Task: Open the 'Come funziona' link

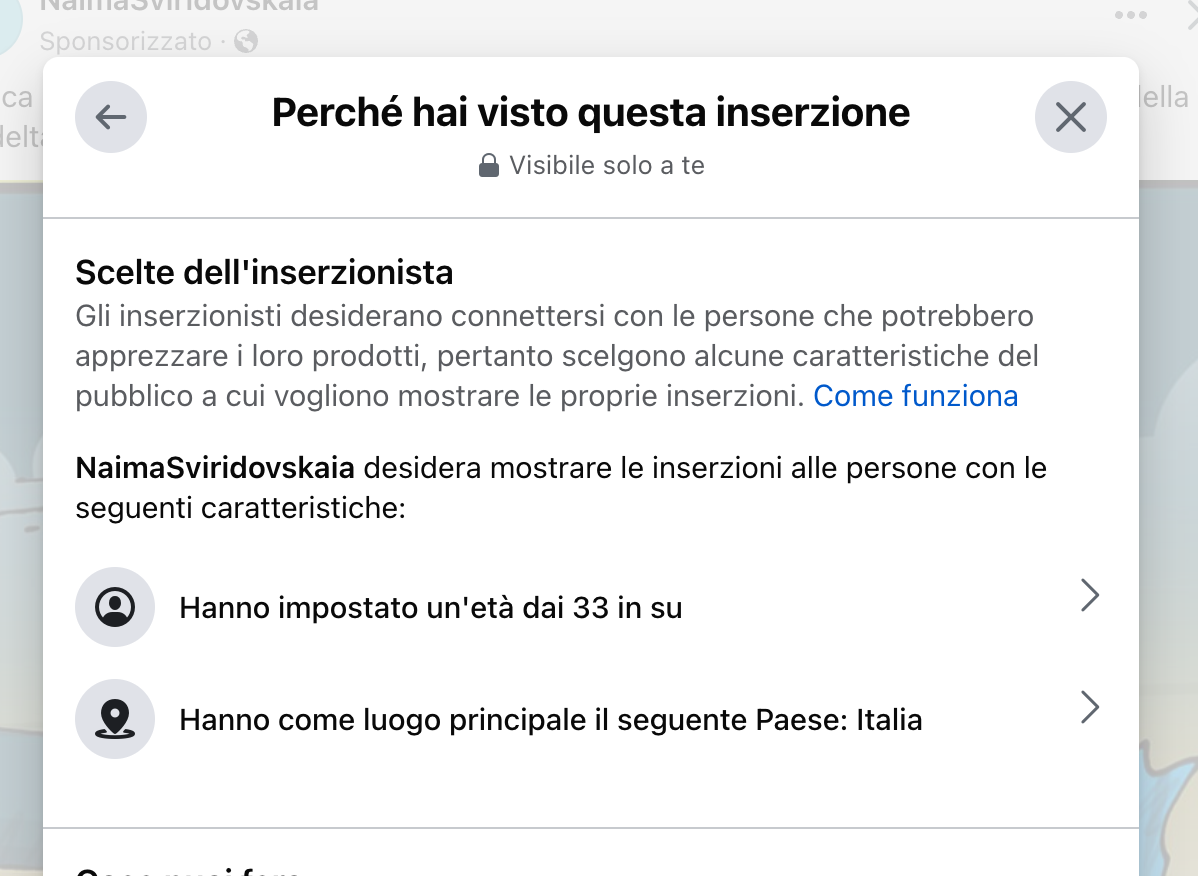Action: point(915,396)
